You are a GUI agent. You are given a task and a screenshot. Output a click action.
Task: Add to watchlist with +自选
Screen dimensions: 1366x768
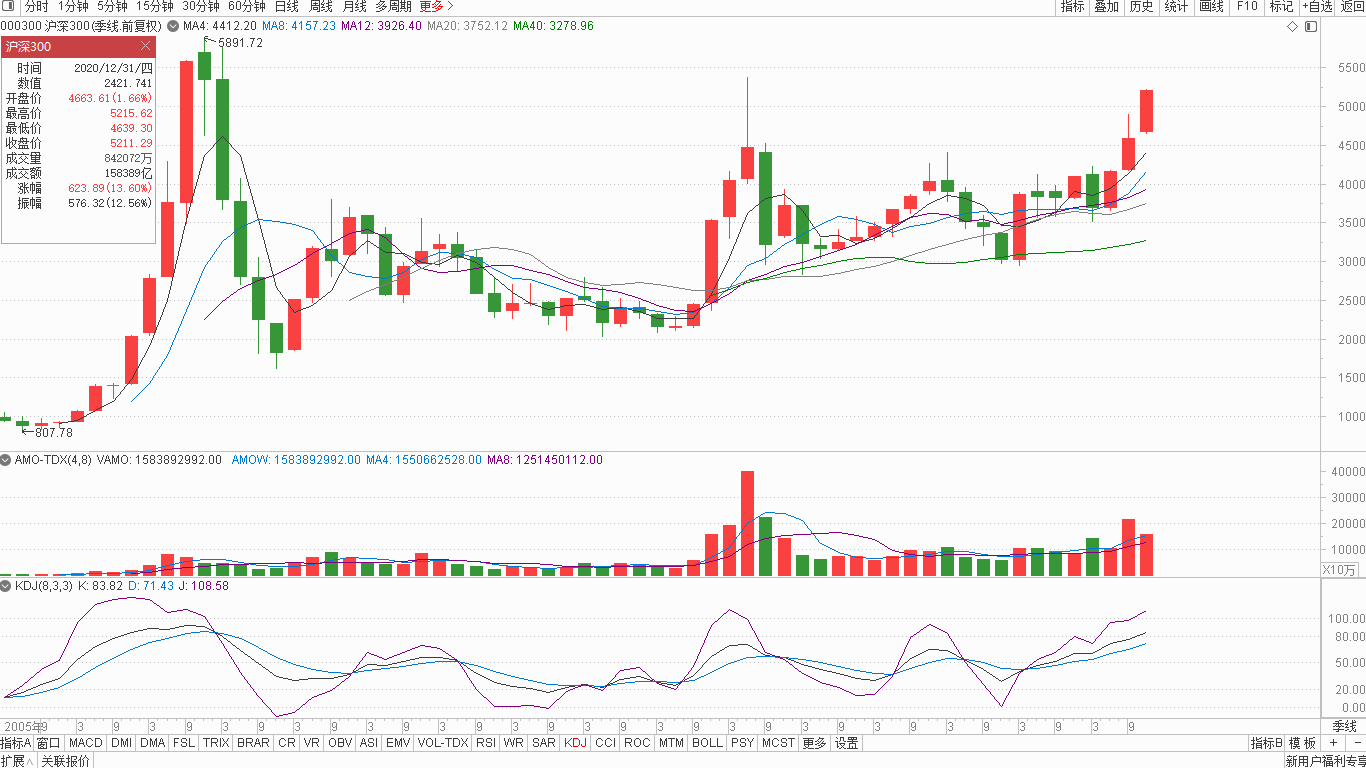tap(1317, 6)
